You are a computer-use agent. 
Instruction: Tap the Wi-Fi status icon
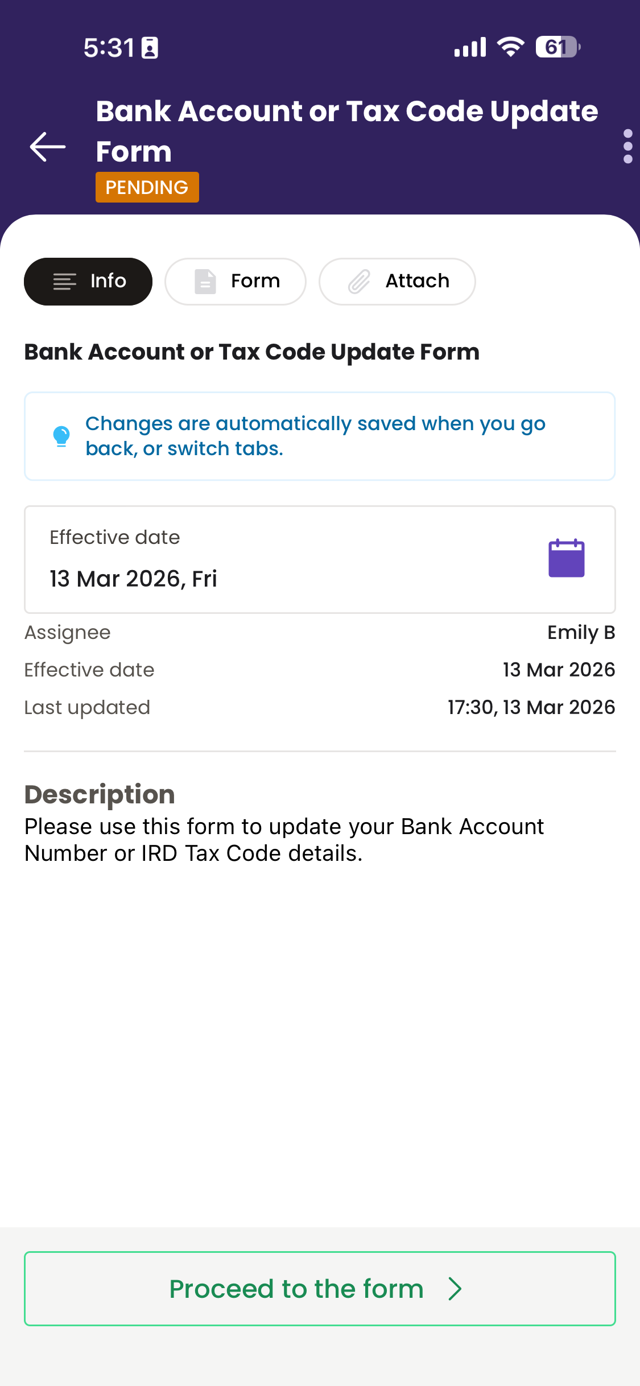(511, 47)
